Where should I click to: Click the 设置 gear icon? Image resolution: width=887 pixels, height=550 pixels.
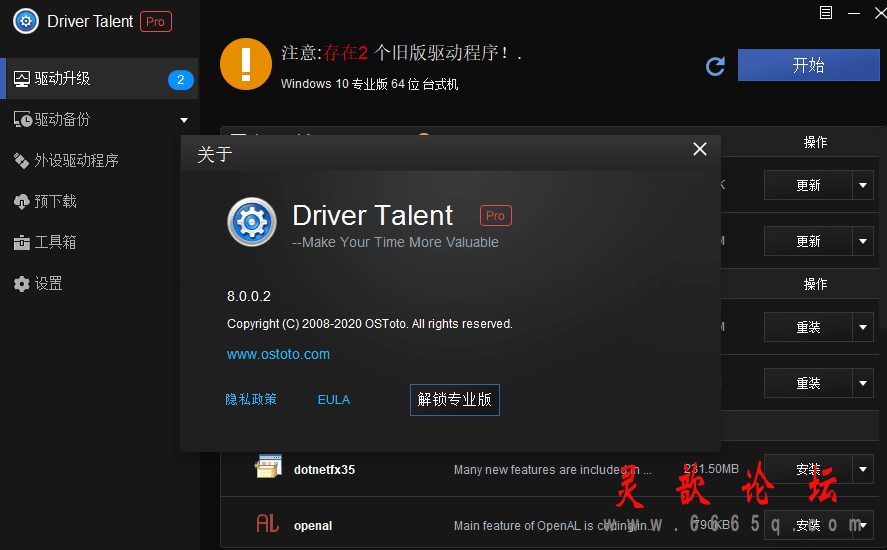(21, 283)
